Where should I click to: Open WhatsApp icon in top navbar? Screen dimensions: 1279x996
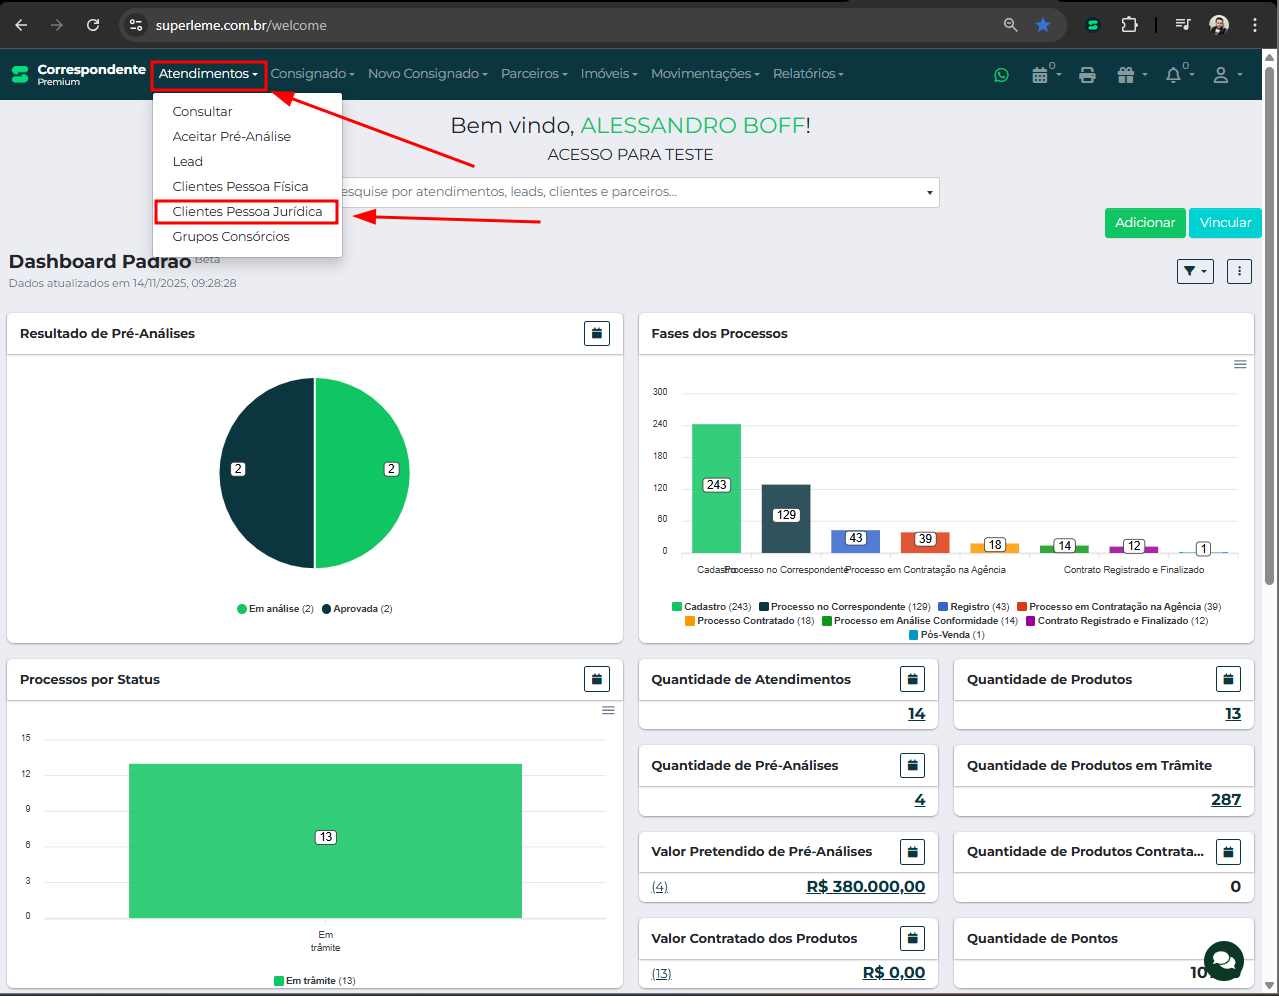tap(1001, 75)
